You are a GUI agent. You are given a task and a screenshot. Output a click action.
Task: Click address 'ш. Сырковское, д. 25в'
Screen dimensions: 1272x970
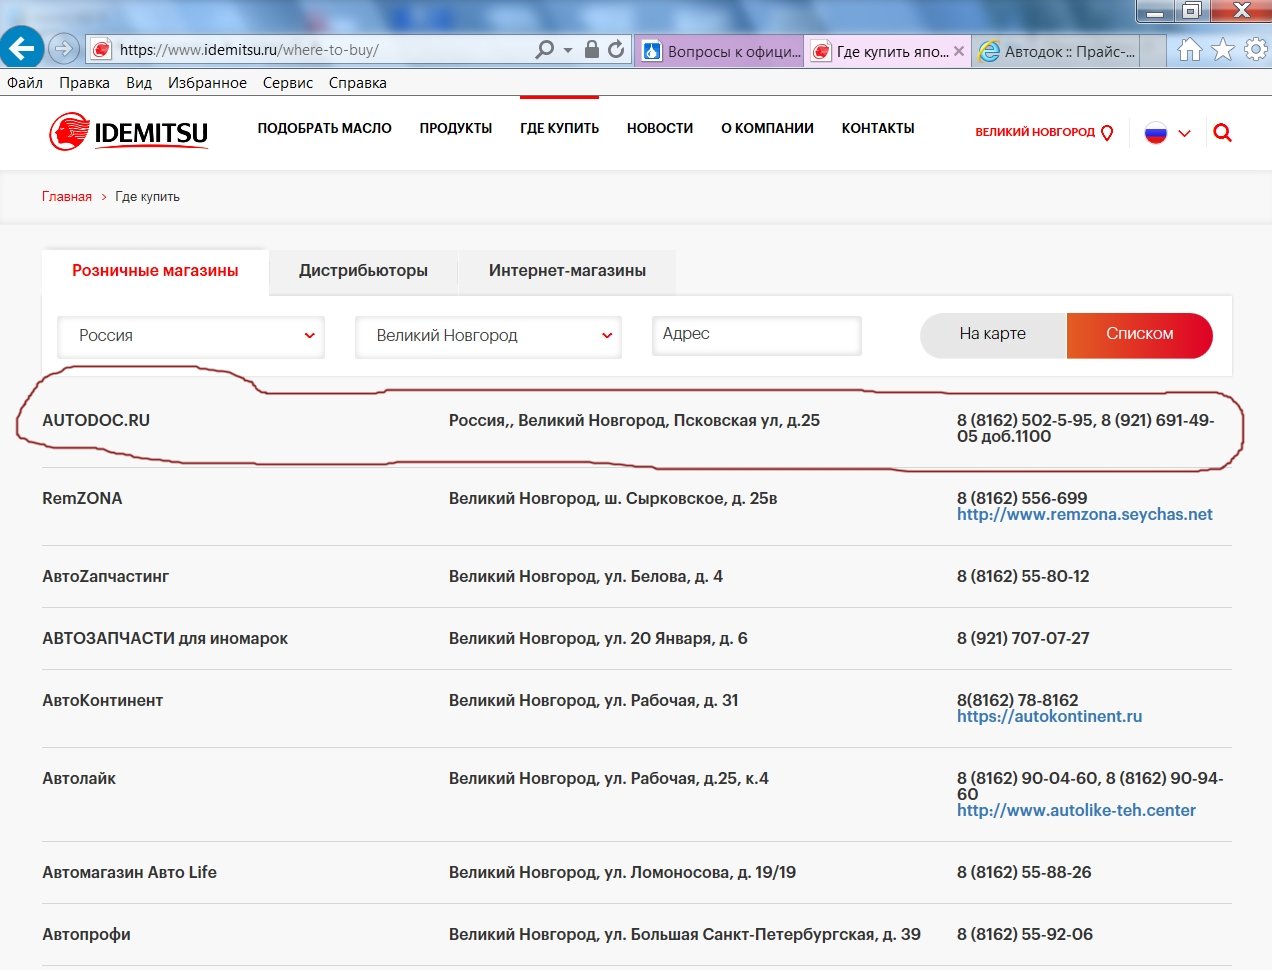pyautogui.click(x=690, y=498)
